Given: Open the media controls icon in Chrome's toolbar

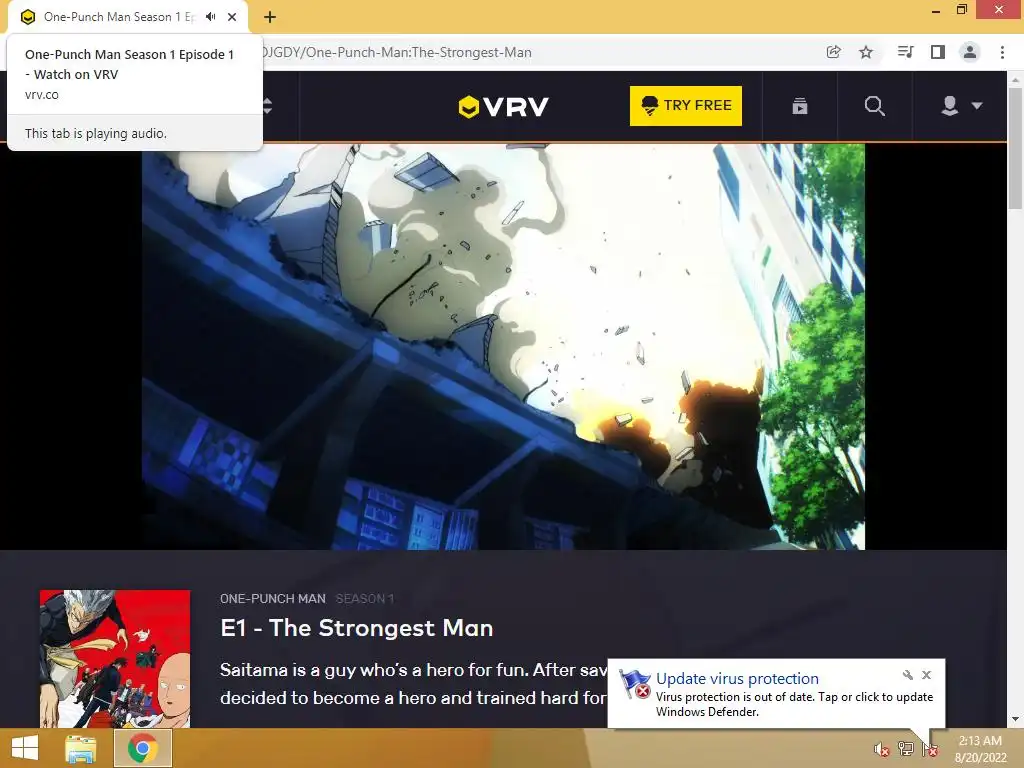Looking at the screenshot, I should 905,52.
